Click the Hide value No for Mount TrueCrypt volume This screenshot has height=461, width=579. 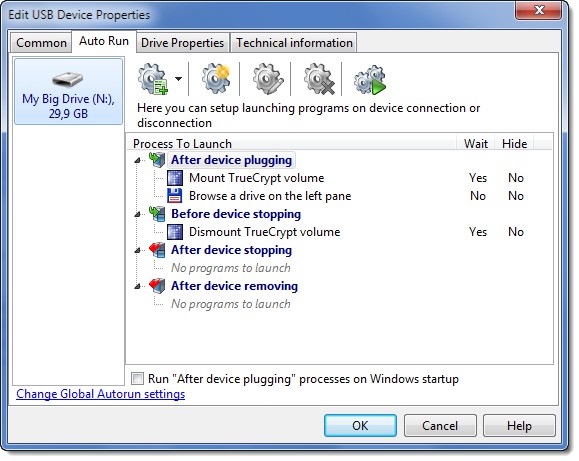516,178
